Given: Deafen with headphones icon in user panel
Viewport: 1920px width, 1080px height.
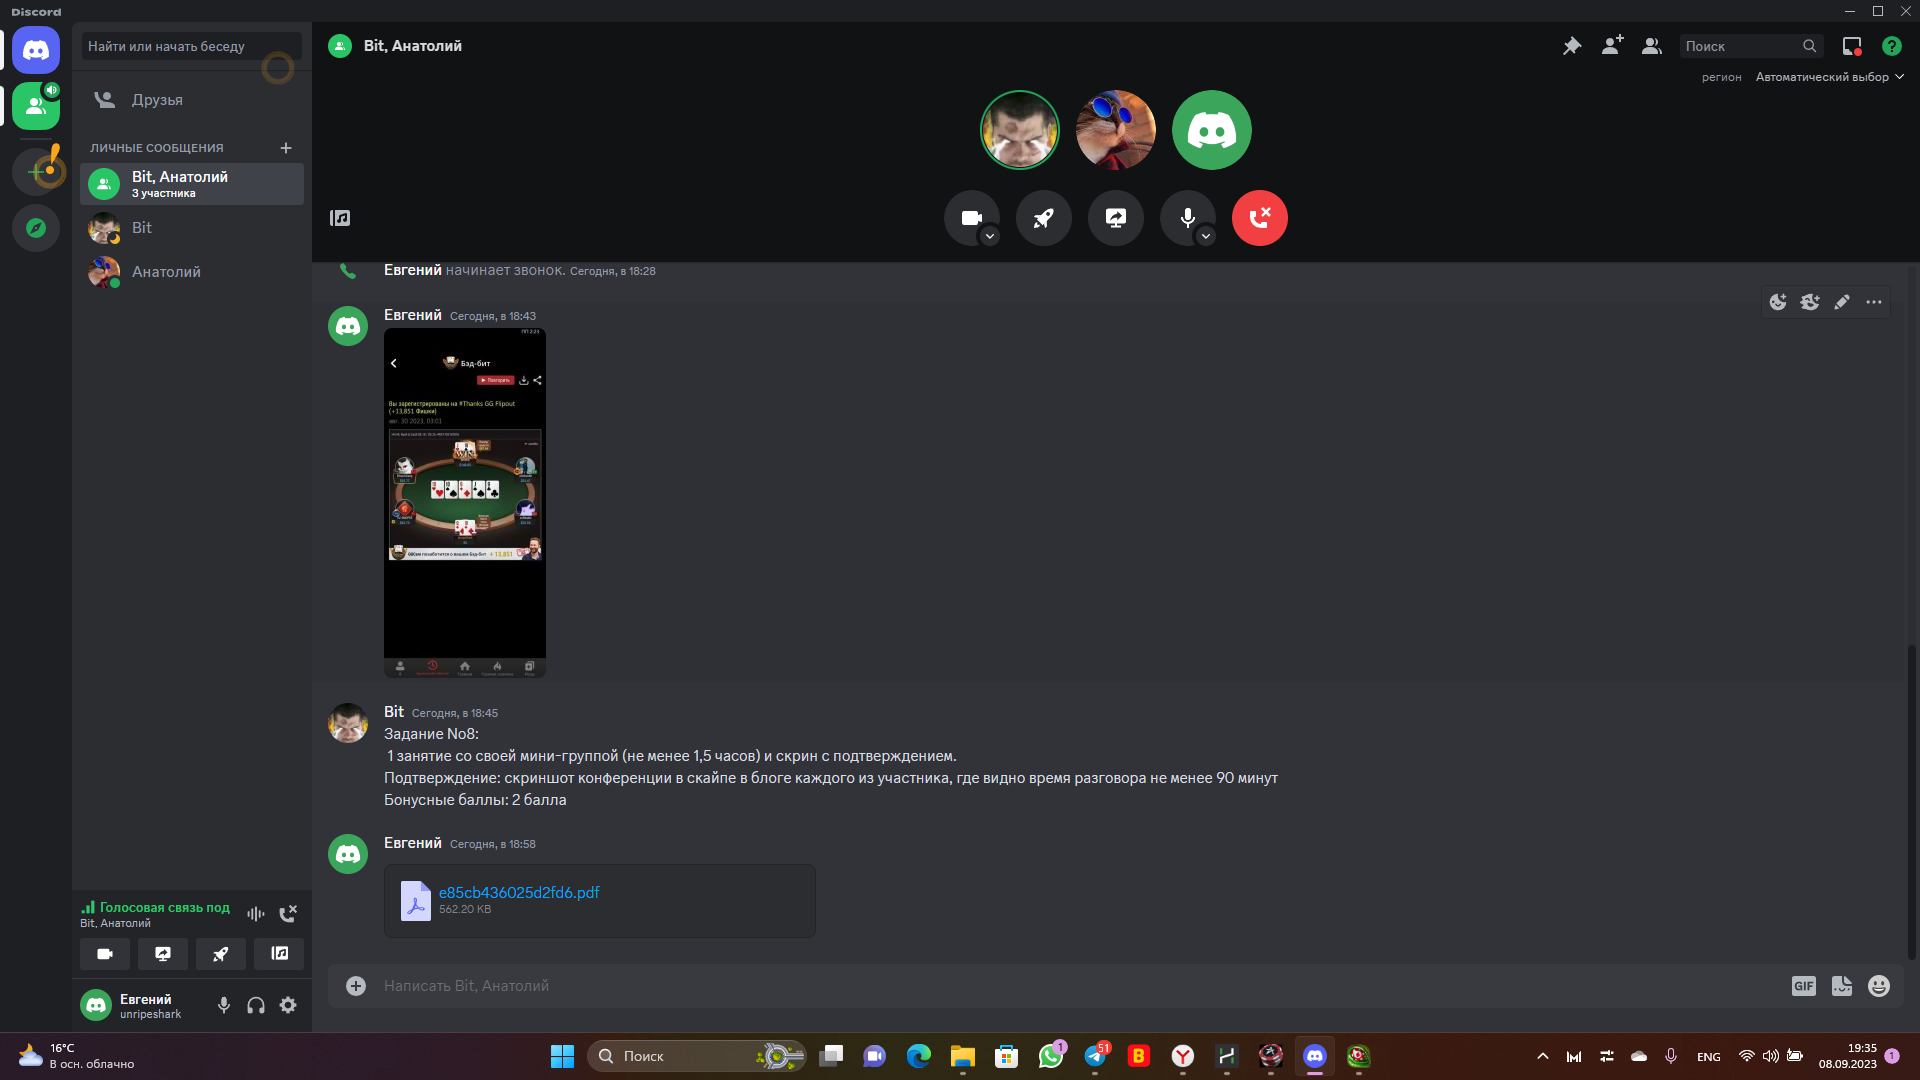Looking at the screenshot, I should 256,1006.
